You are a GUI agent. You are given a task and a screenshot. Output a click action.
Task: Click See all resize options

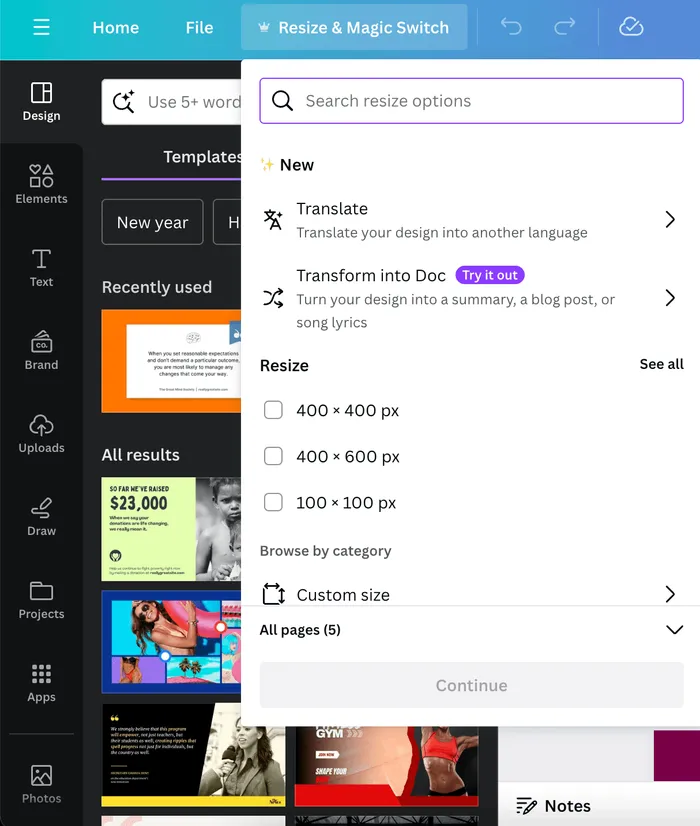[x=661, y=364]
